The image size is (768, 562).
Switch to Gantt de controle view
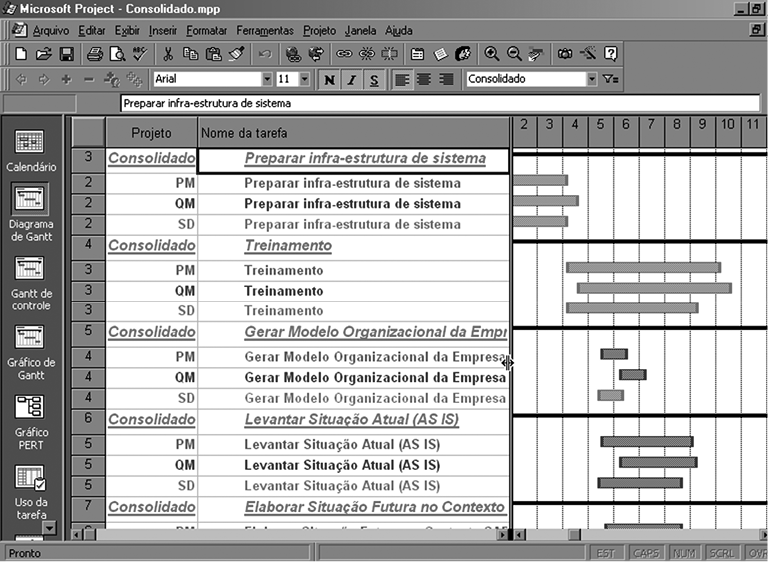coord(30,283)
